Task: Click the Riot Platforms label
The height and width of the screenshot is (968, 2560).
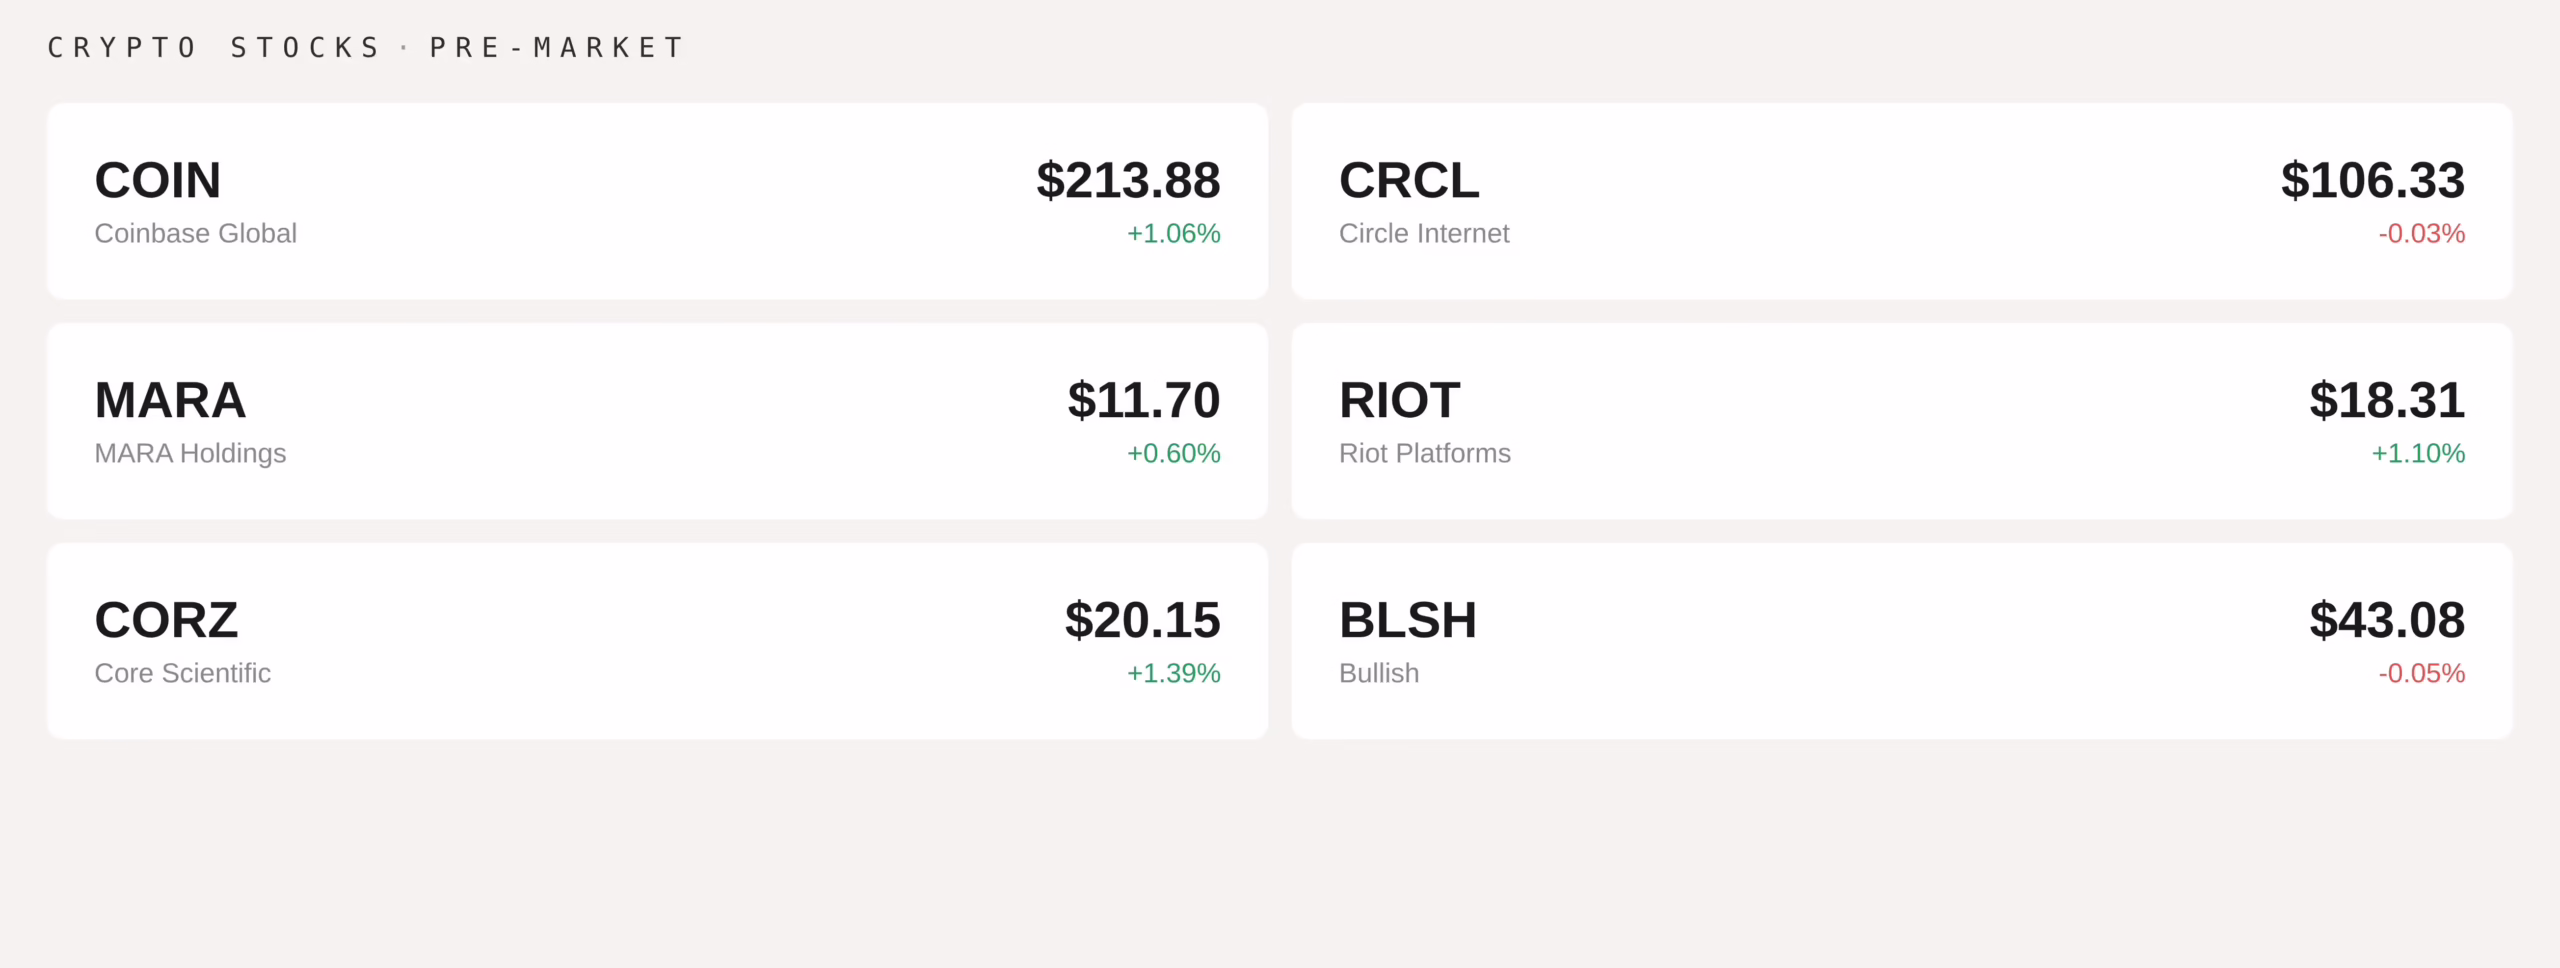Action: click(1425, 453)
